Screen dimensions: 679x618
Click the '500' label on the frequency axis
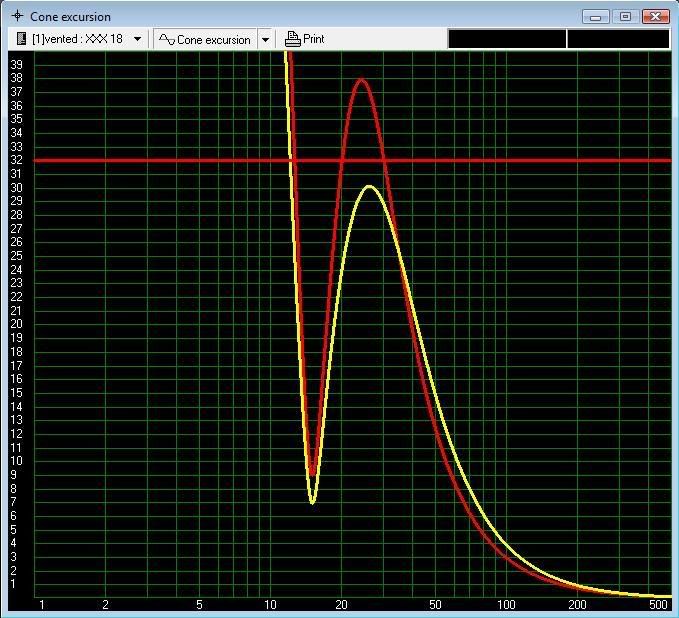[x=658, y=605]
